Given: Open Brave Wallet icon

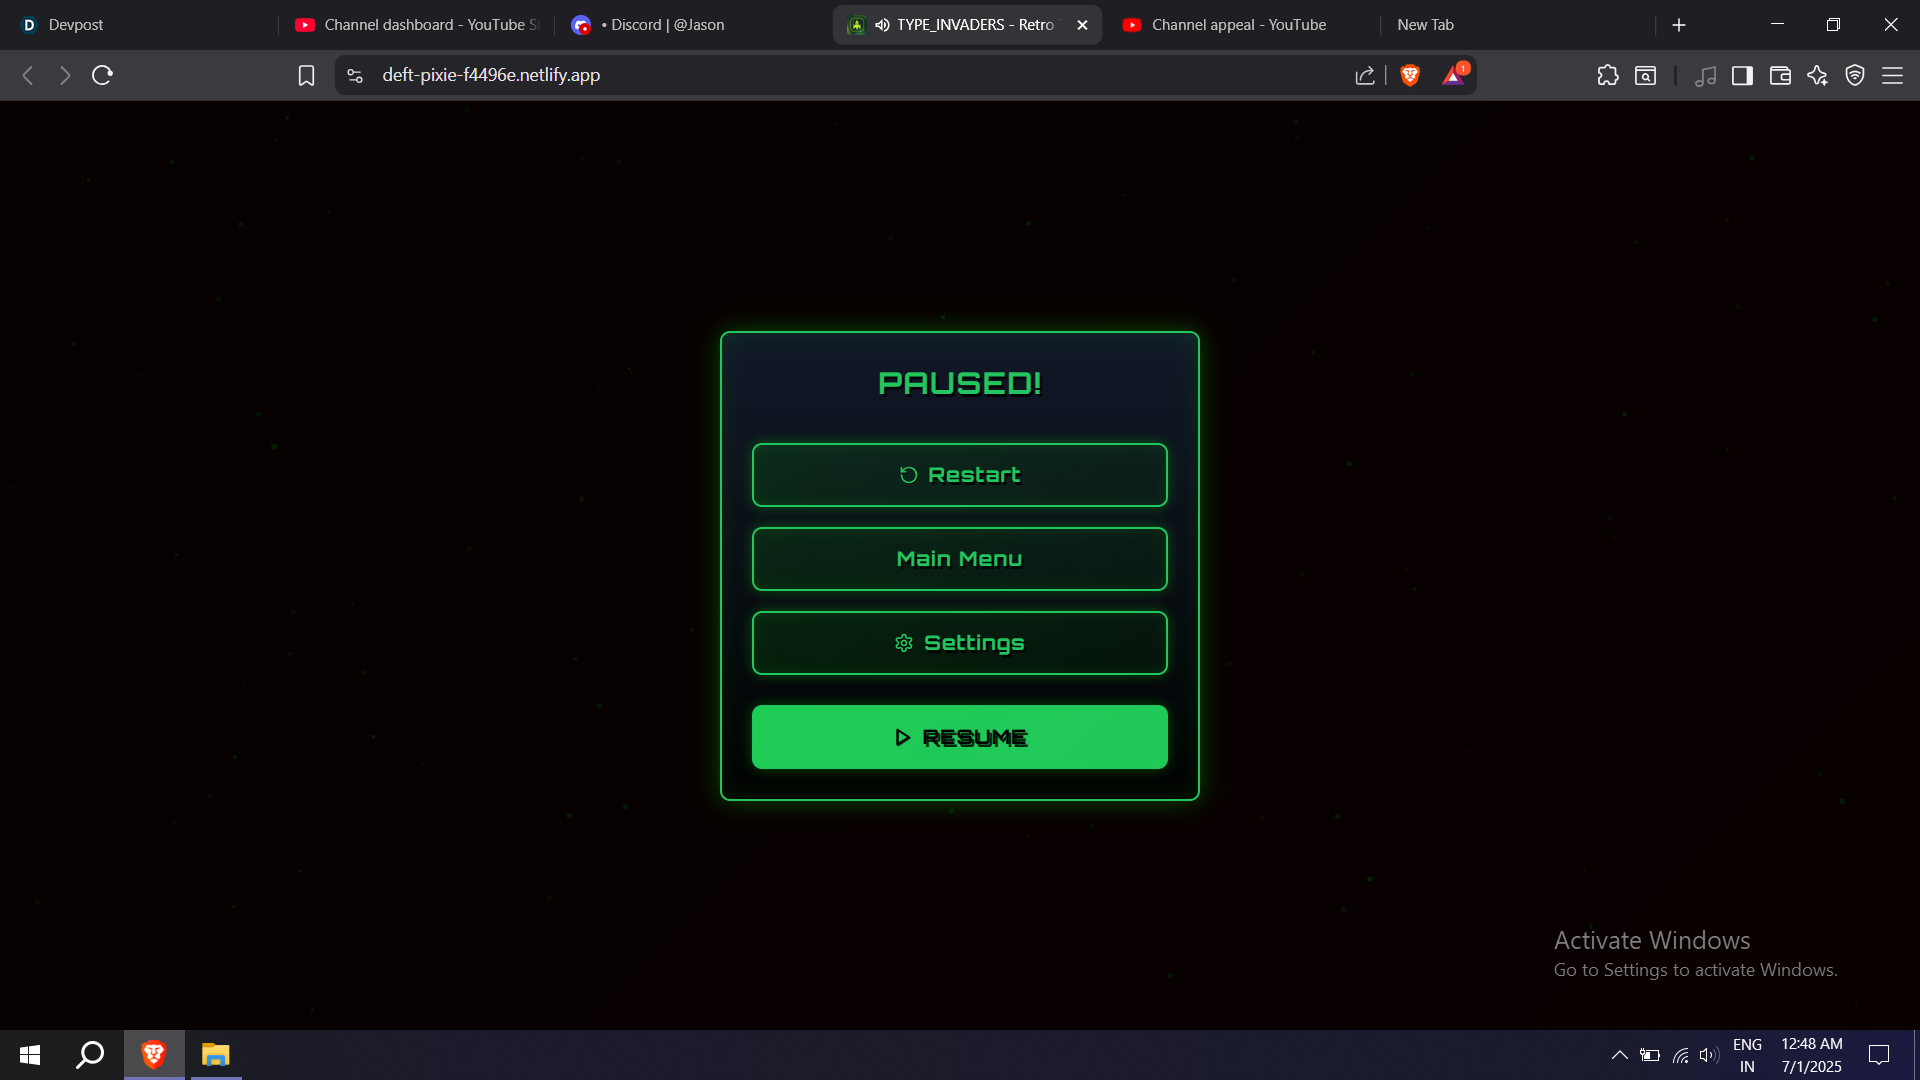Looking at the screenshot, I should [x=1780, y=75].
